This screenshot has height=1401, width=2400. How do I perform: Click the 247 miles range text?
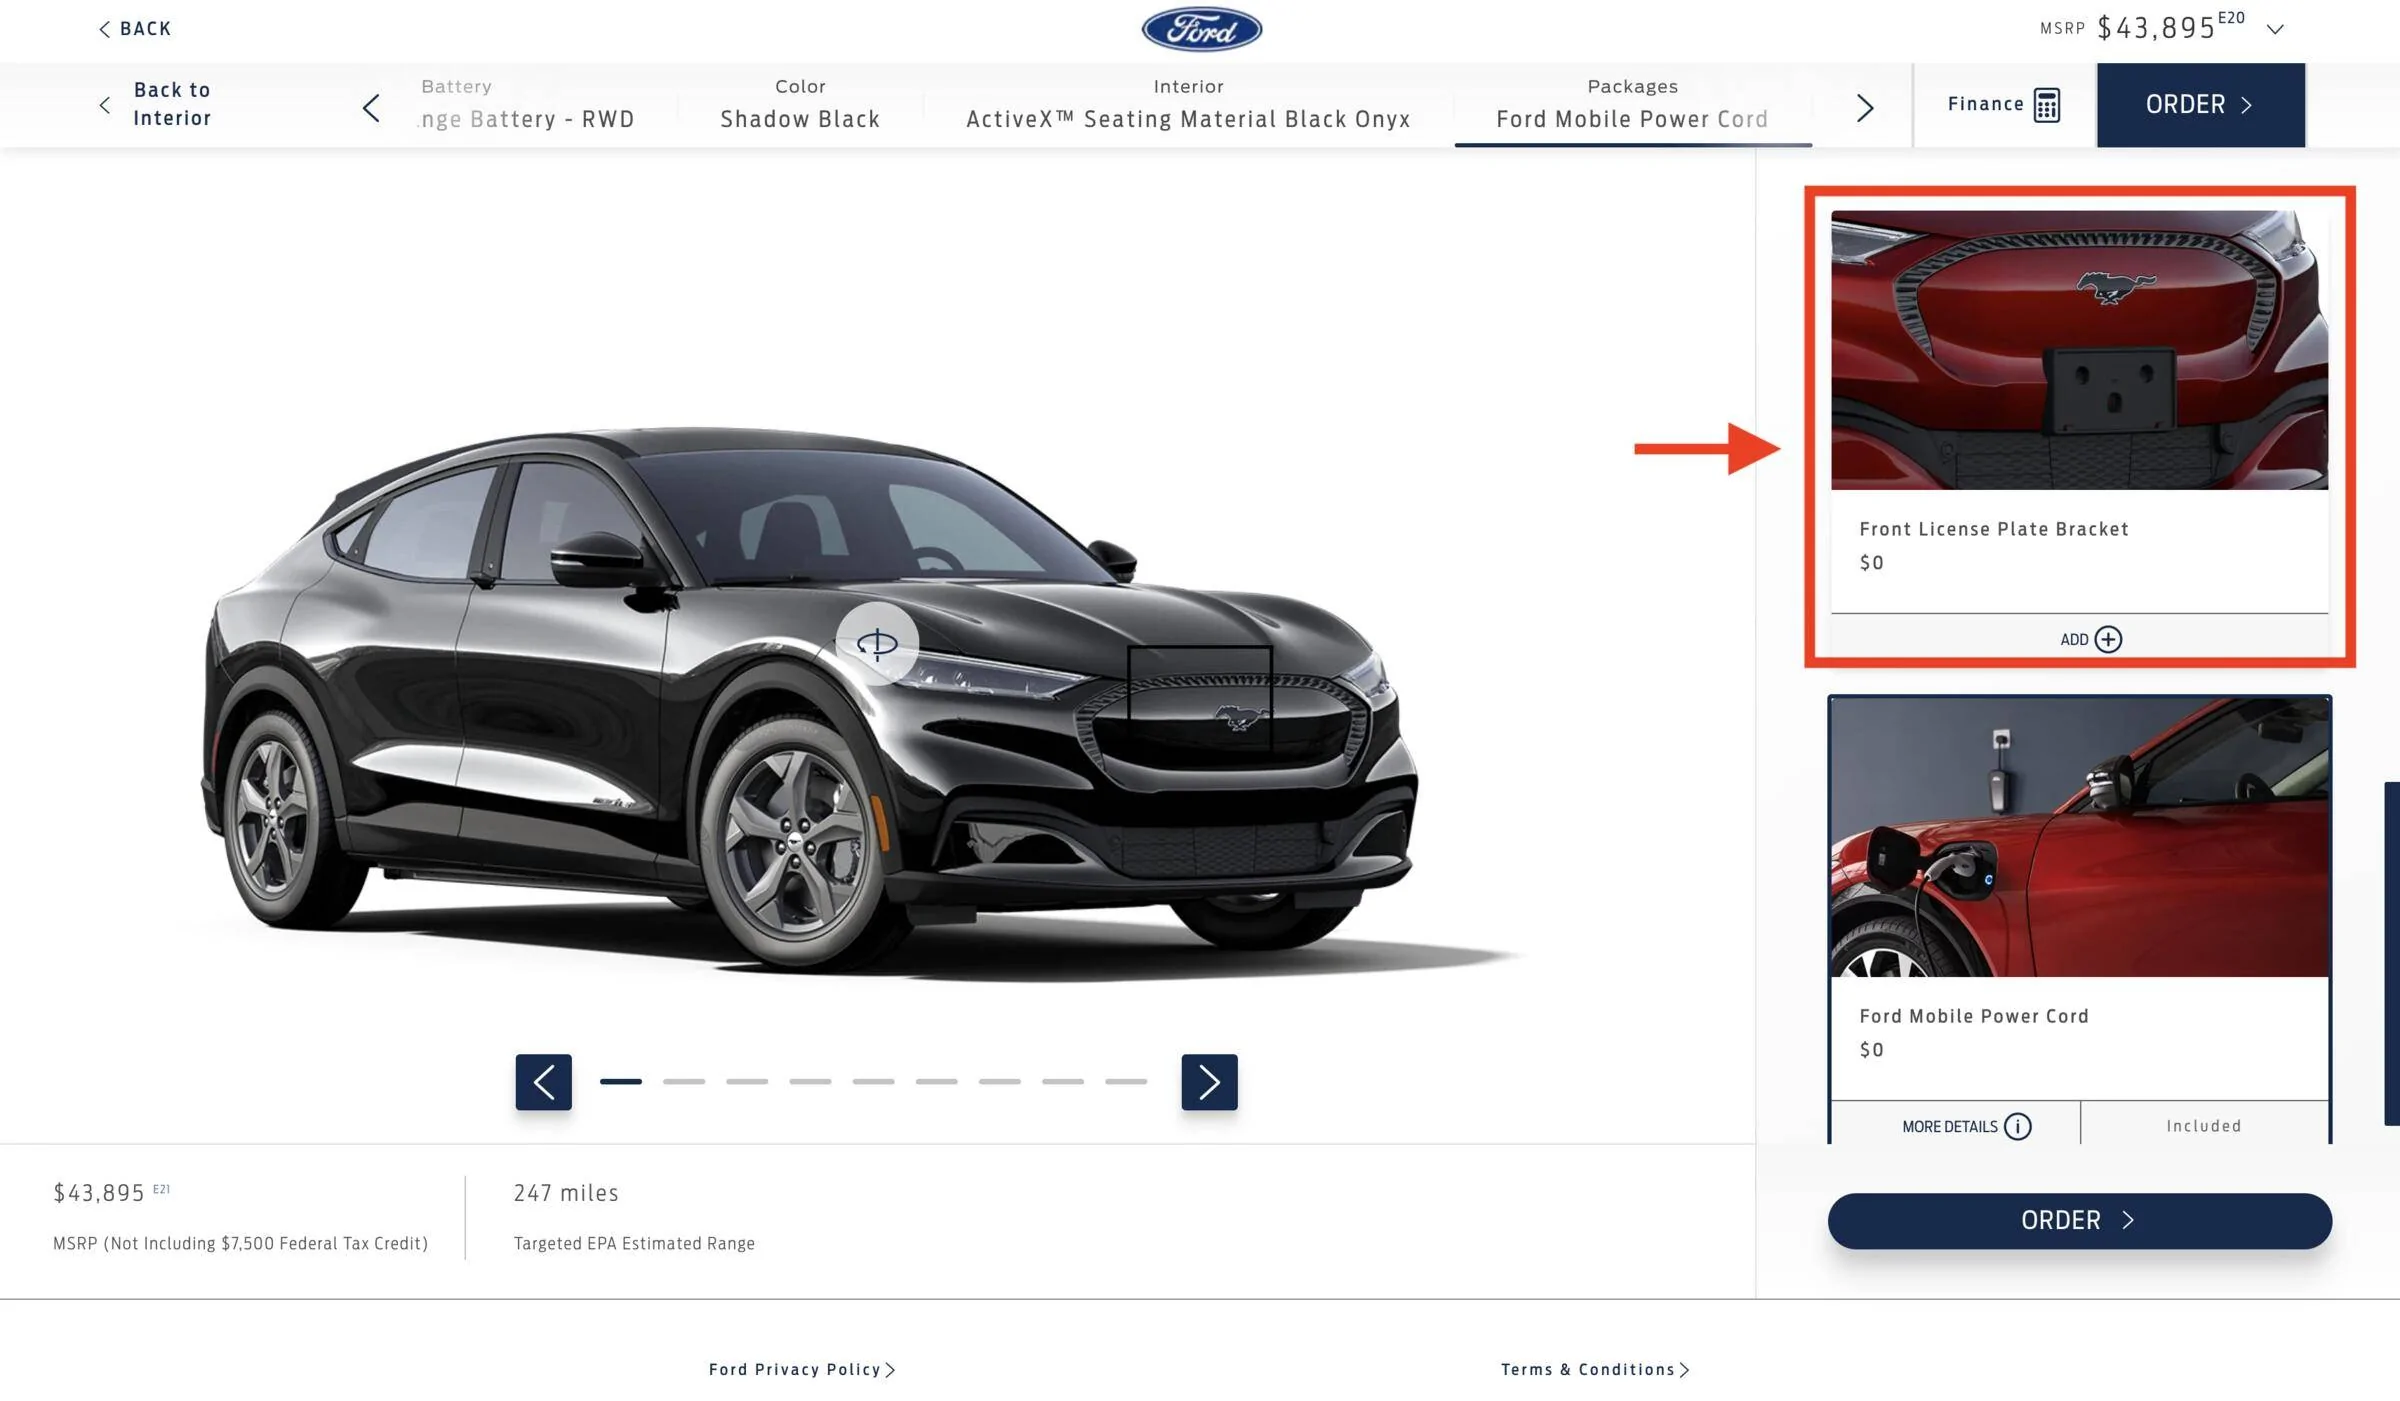pyautogui.click(x=566, y=1192)
